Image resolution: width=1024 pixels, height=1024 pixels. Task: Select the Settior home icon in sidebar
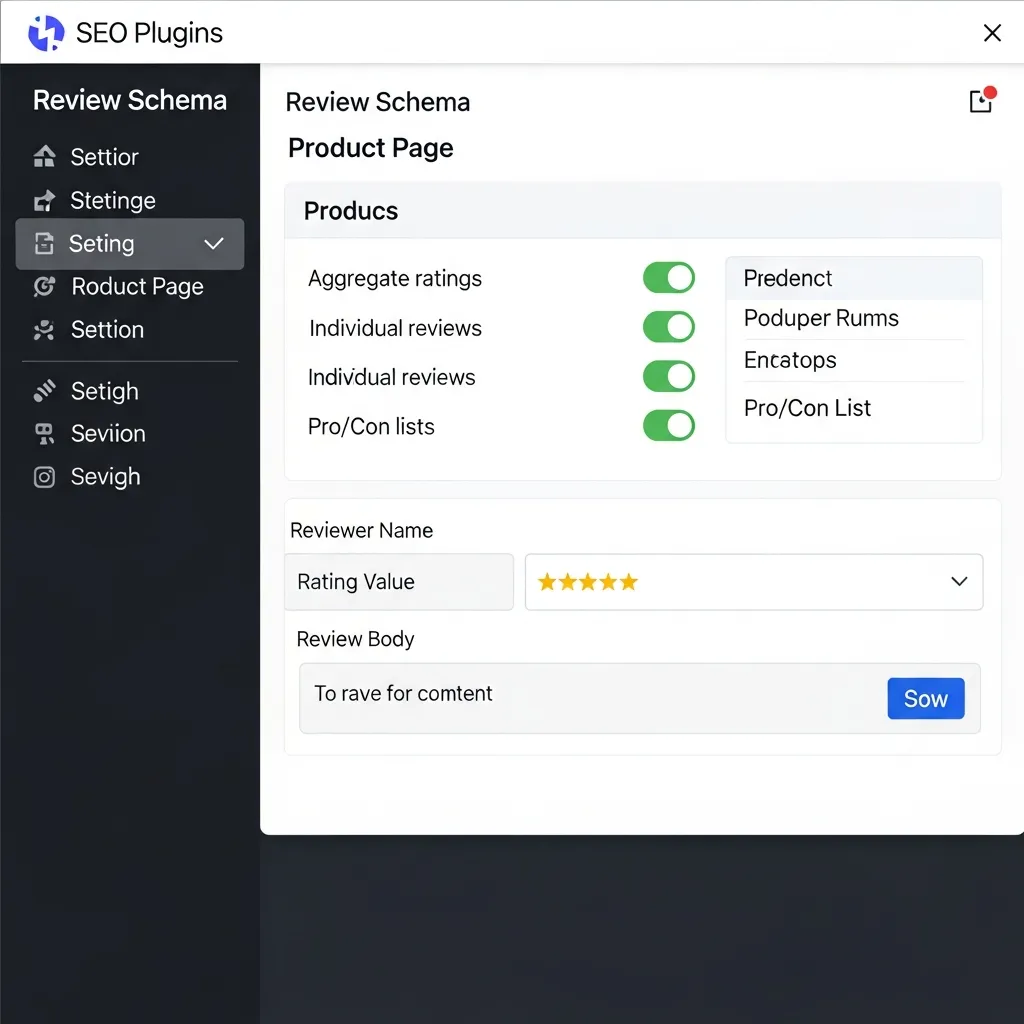tap(45, 156)
